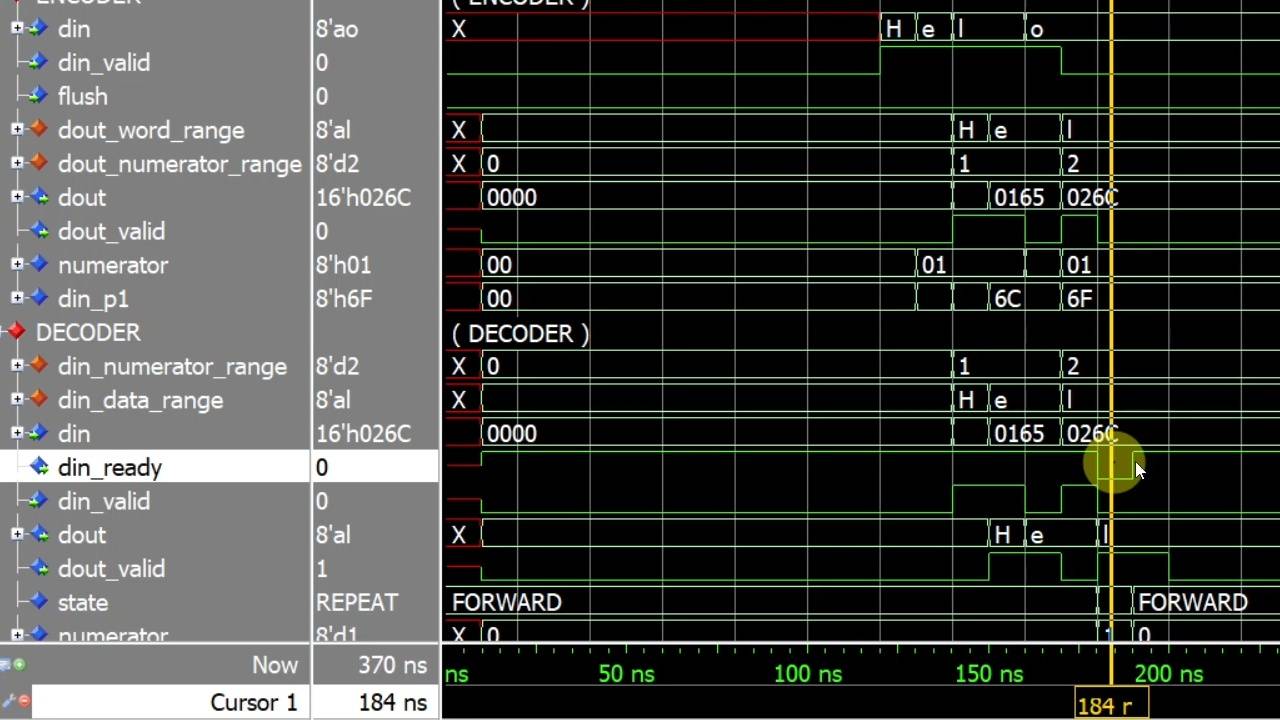The height and width of the screenshot is (720, 1280).
Task: Expand the decoder din_numerator_range signal
Action: [x=17, y=365]
